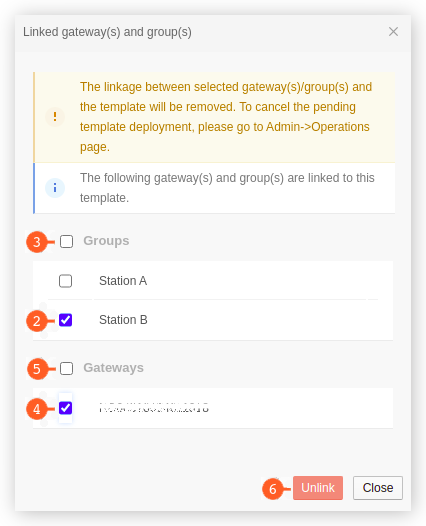Click the orange step 3 marker

click(x=37, y=242)
